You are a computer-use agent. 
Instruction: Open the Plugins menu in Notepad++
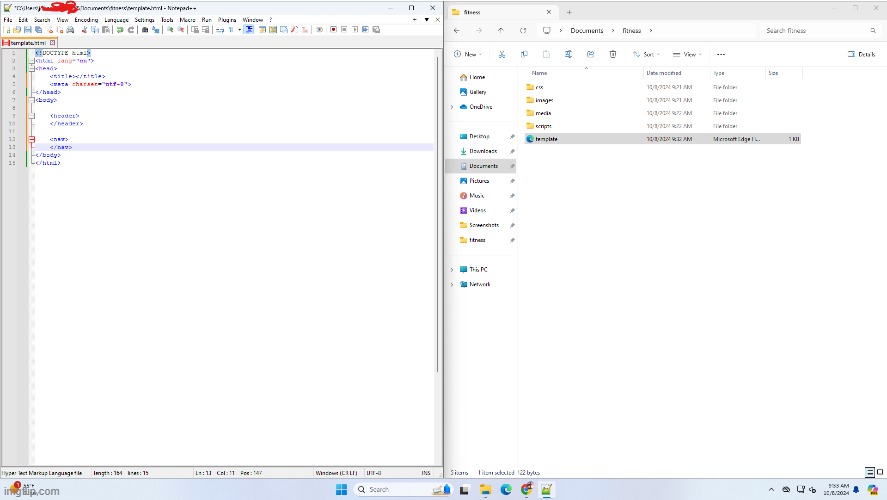click(x=227, y=20)
